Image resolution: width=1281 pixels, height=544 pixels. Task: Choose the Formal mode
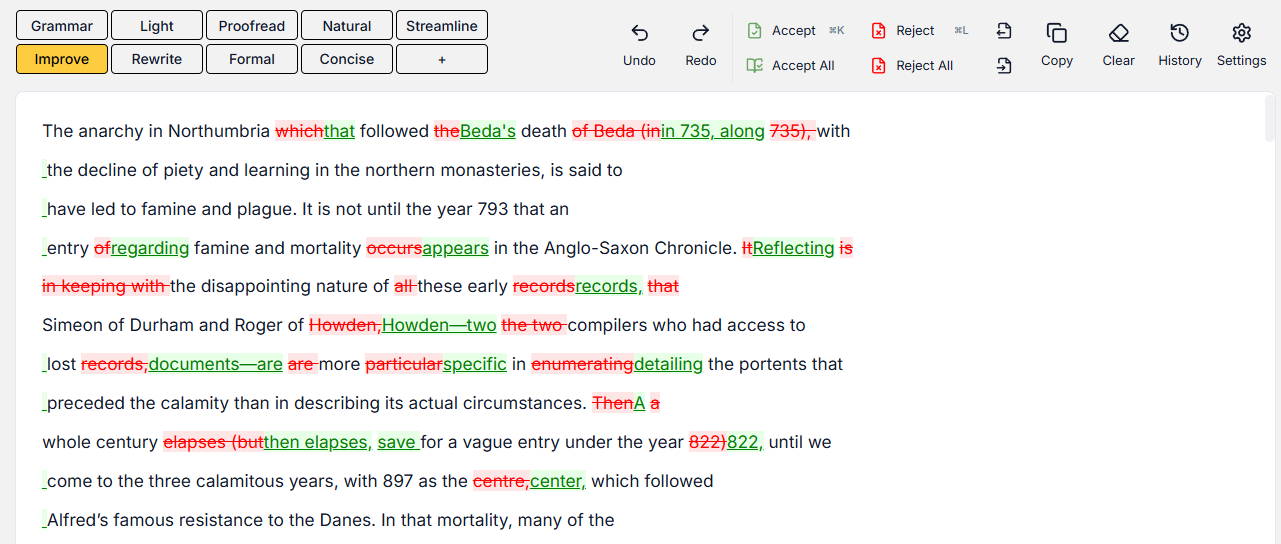click(x=252, y=59)
